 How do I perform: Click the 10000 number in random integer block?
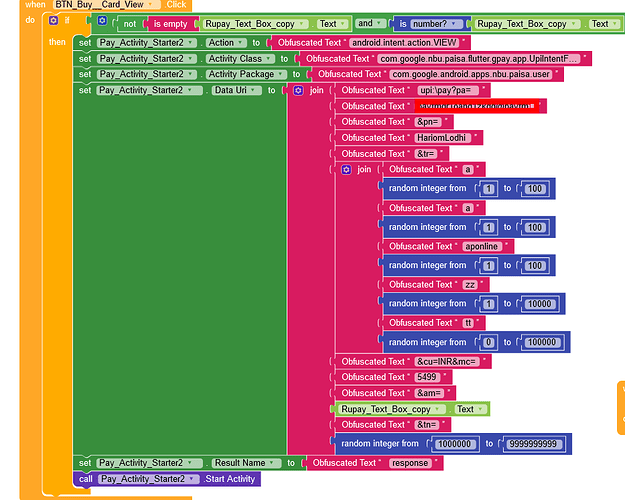541,303
